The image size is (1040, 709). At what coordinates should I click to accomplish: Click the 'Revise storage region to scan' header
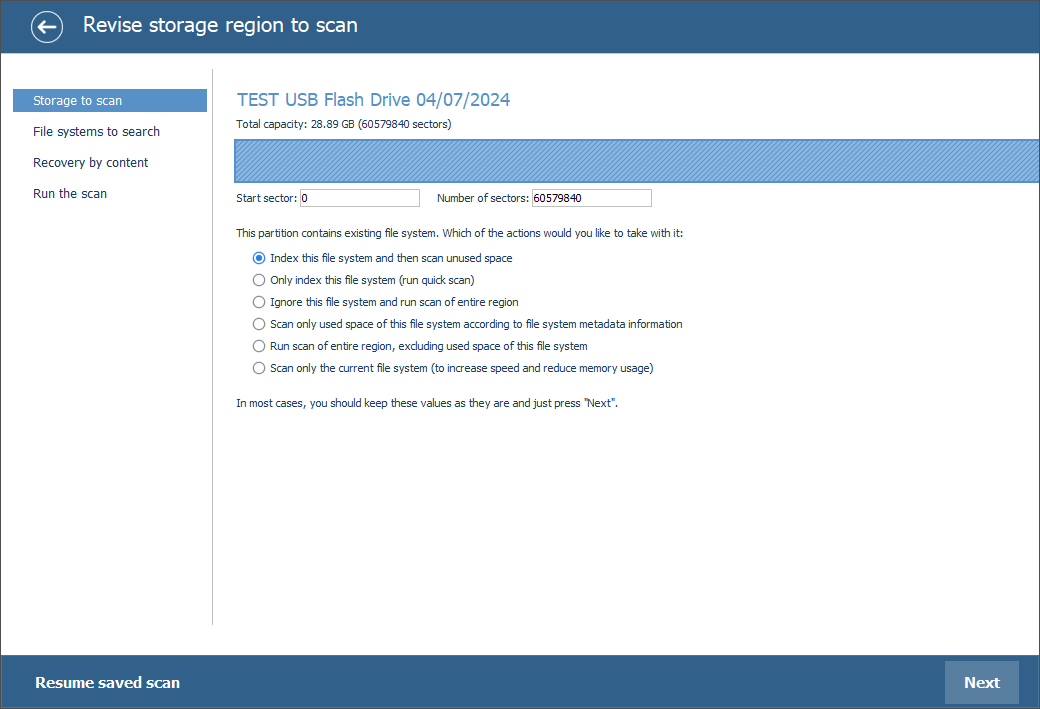(220, 26)
